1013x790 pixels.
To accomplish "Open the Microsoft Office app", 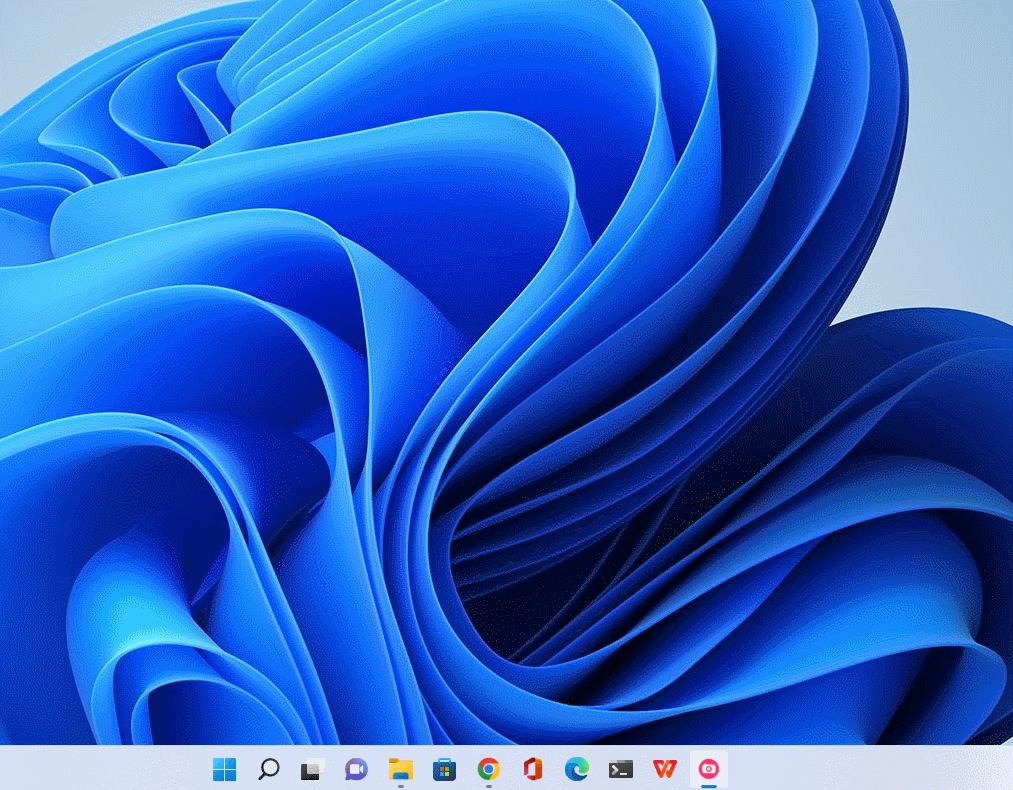I will [532, 769].
